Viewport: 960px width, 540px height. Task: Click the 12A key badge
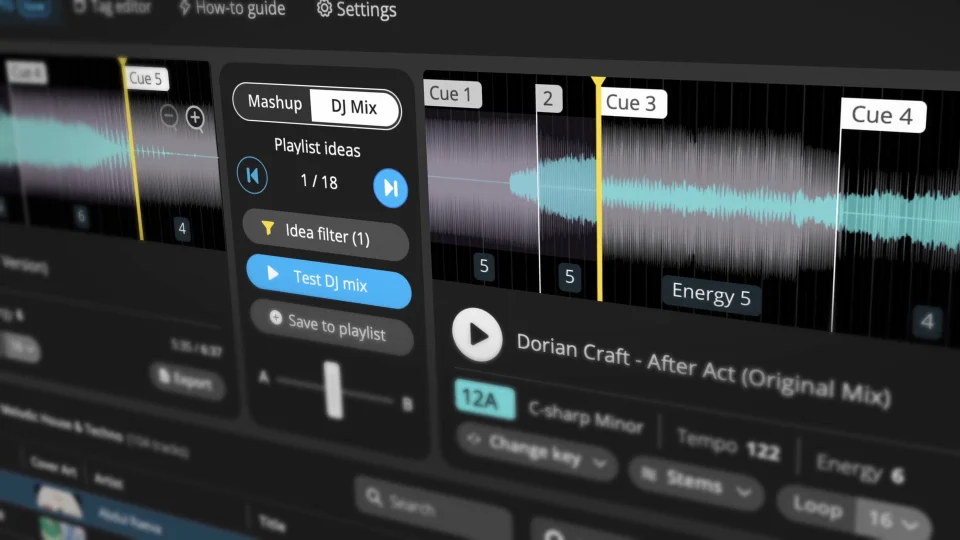pos(484,400)
